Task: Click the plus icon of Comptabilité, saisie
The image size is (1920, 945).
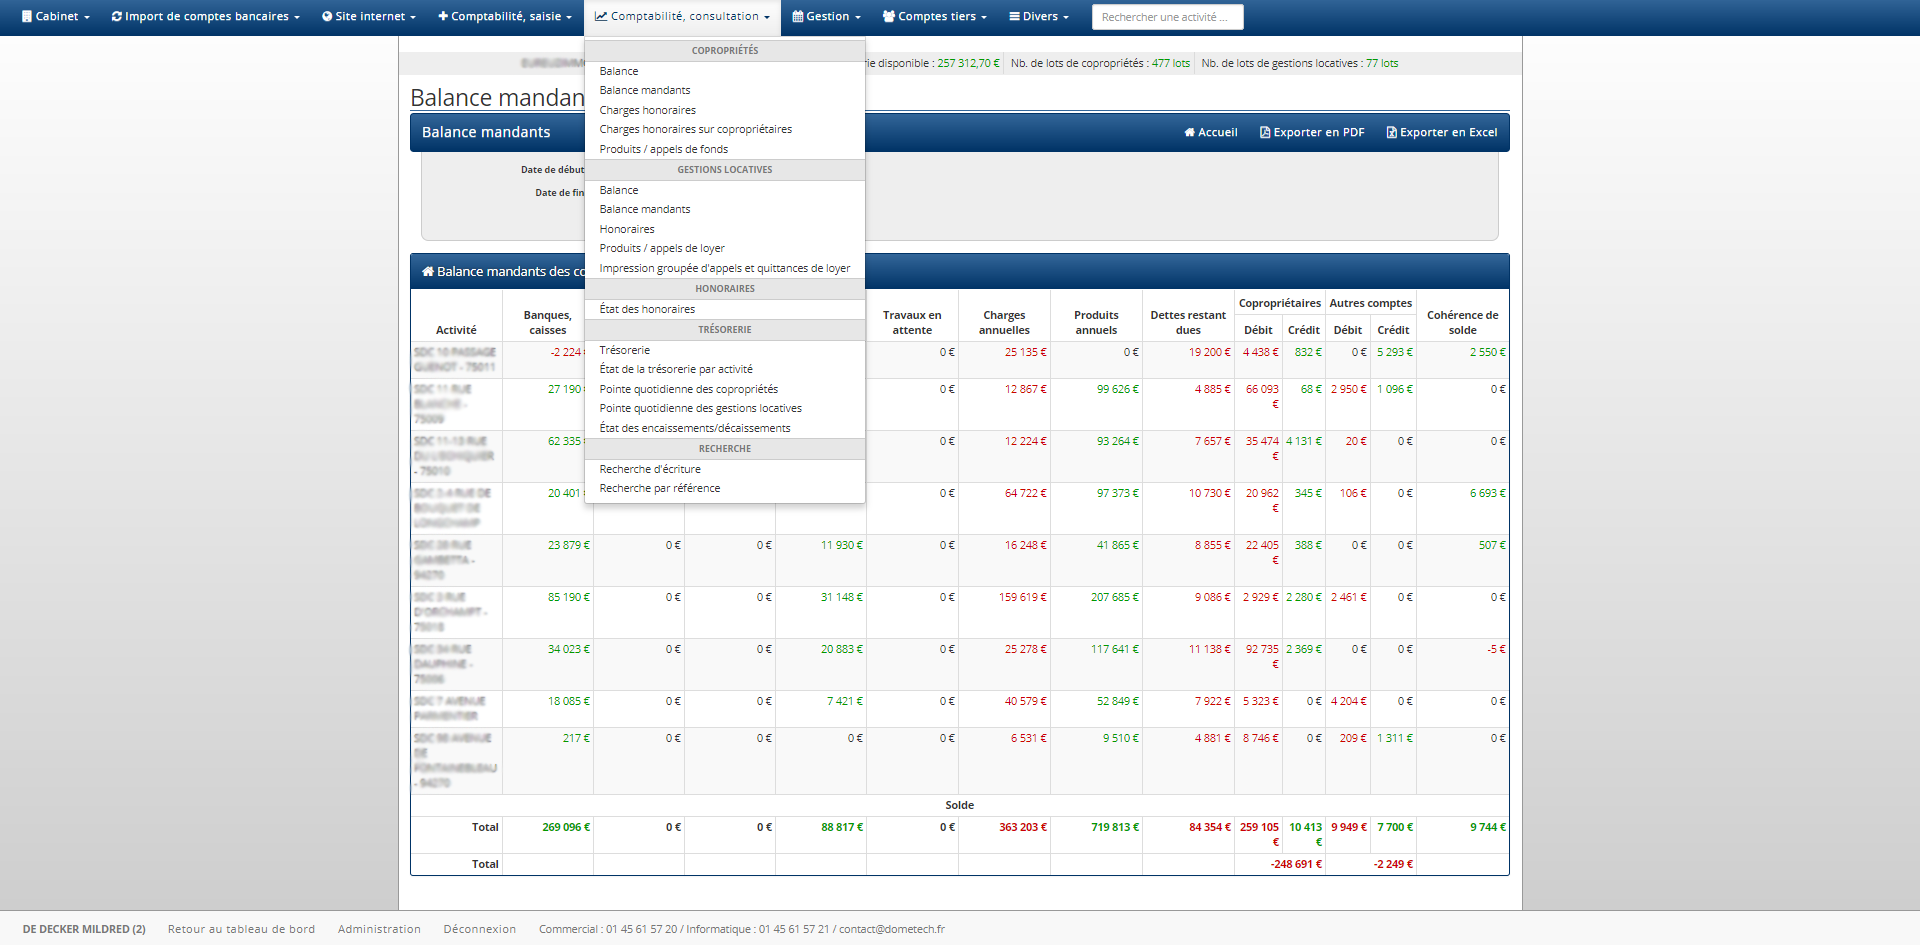Action: (443, 17)
